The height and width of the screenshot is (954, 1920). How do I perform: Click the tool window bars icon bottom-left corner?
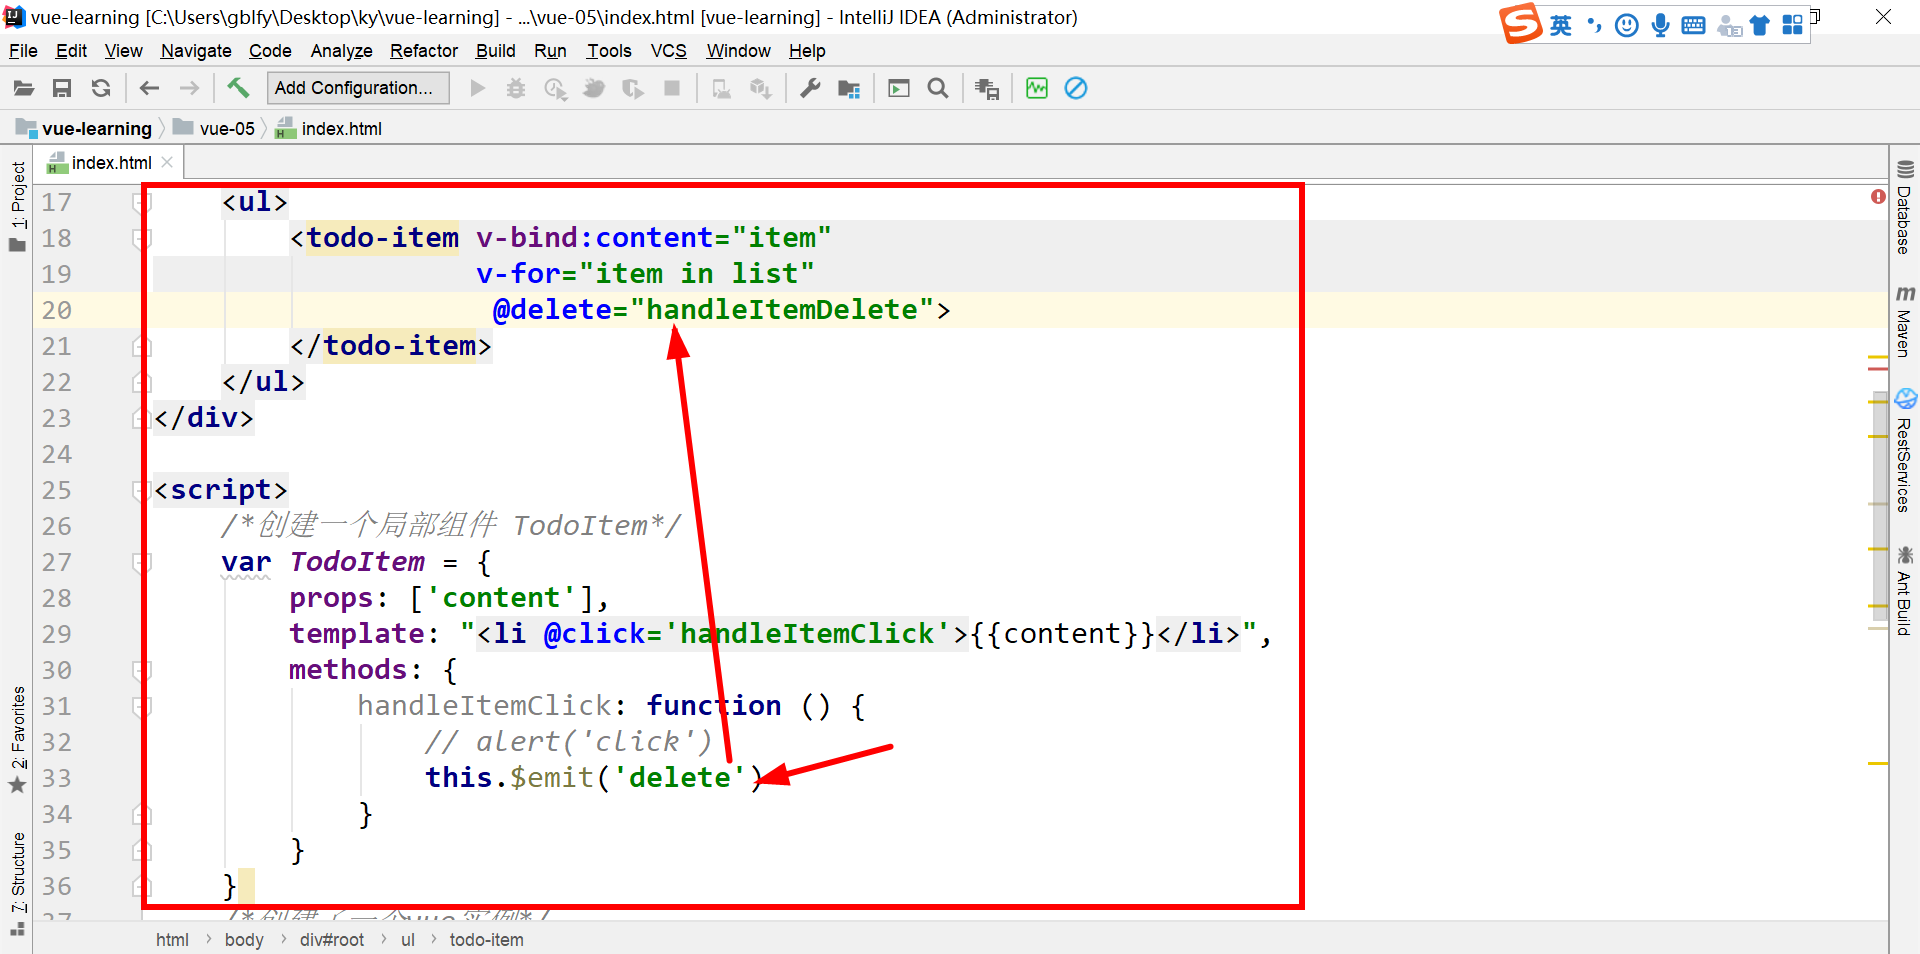(17, 929)
